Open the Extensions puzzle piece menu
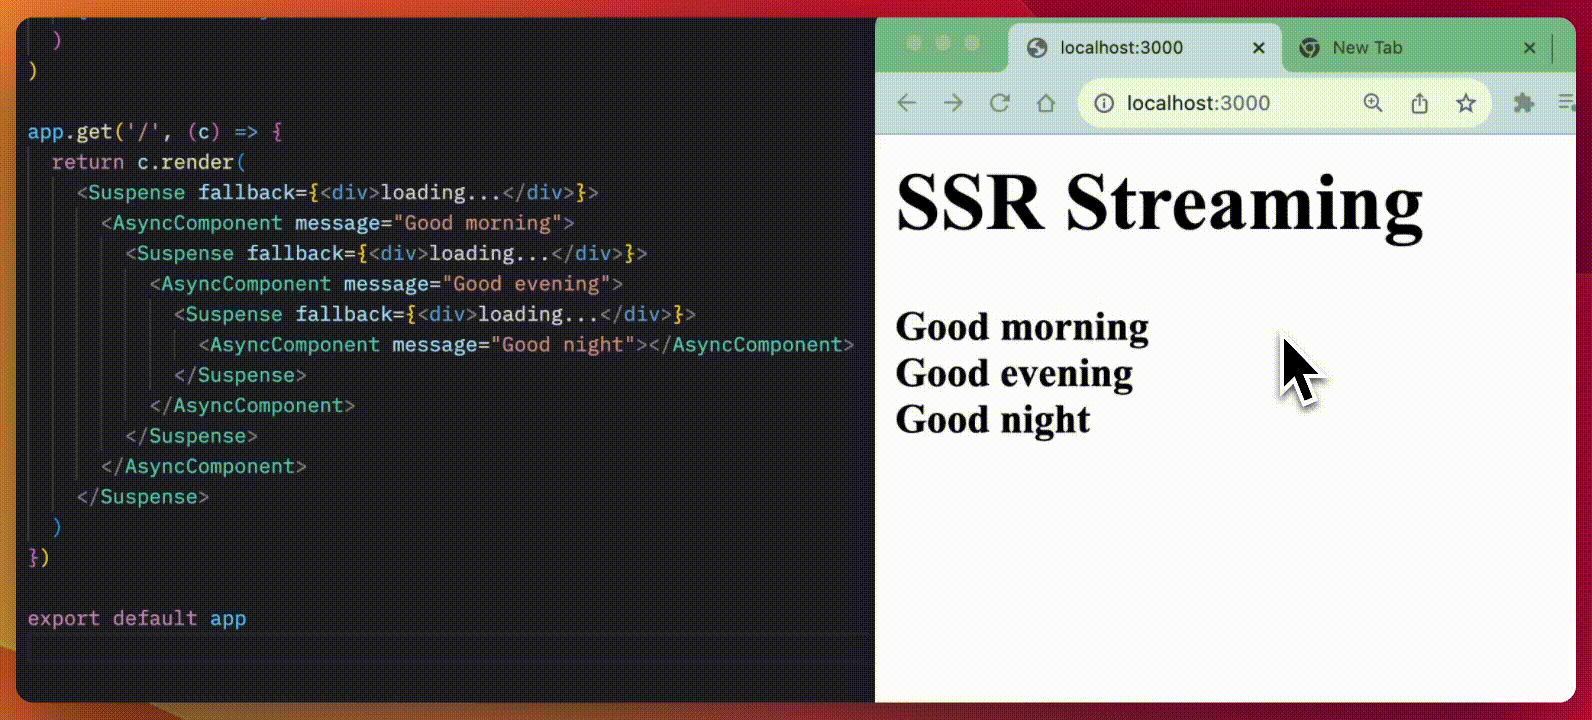 [x=1523, y=103]
